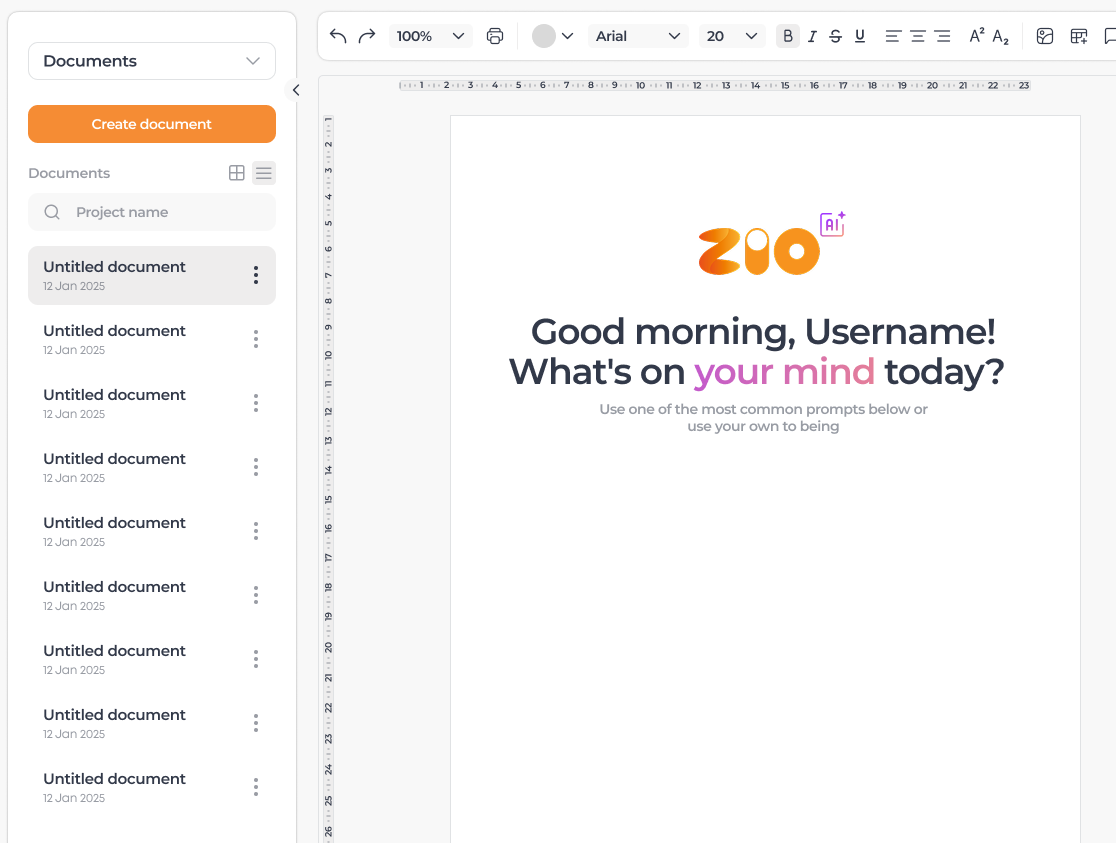Click the Undo icon in the toolbar

(x=337, y=35)
